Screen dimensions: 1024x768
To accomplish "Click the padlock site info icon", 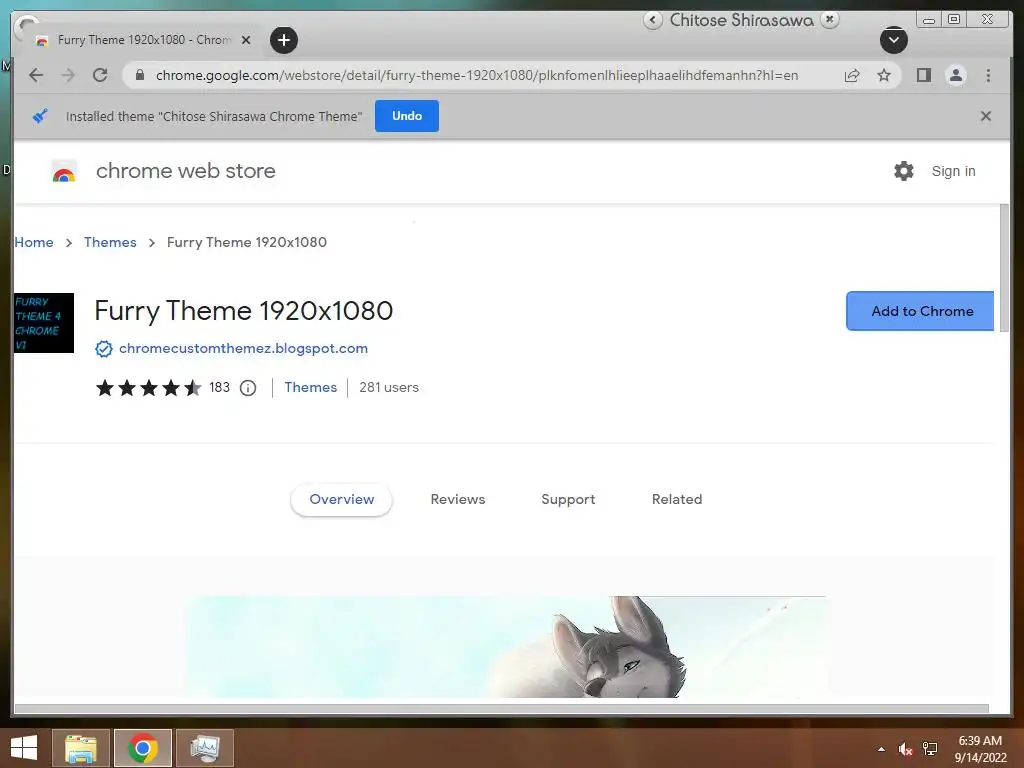I will coord(140,75).
